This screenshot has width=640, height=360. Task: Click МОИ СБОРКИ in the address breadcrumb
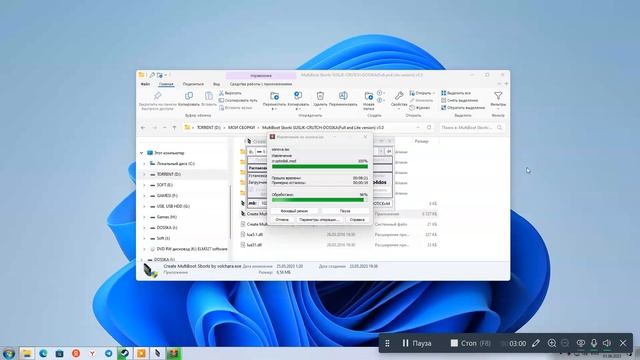241,128
